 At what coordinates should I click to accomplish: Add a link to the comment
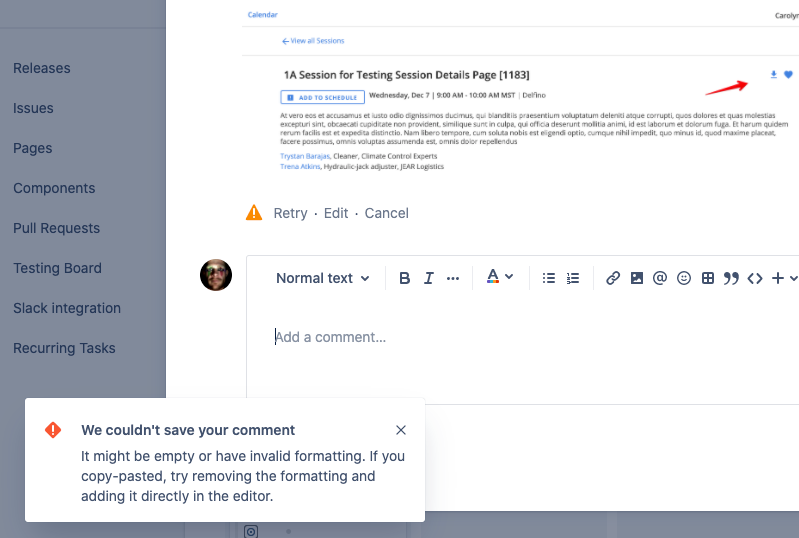(x=613, y=278)
